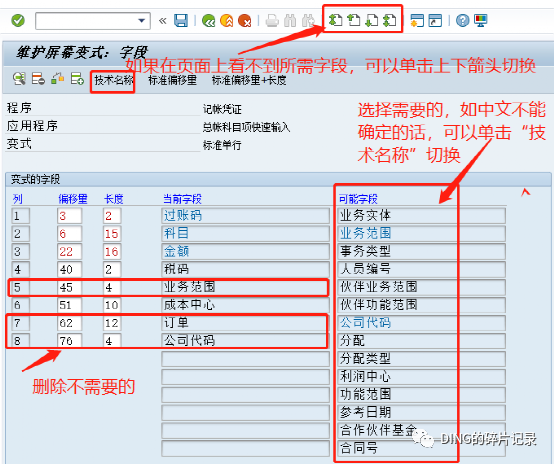Click the first empty current-field row
The image size is (554, 464).
click(x=245, y=359)
